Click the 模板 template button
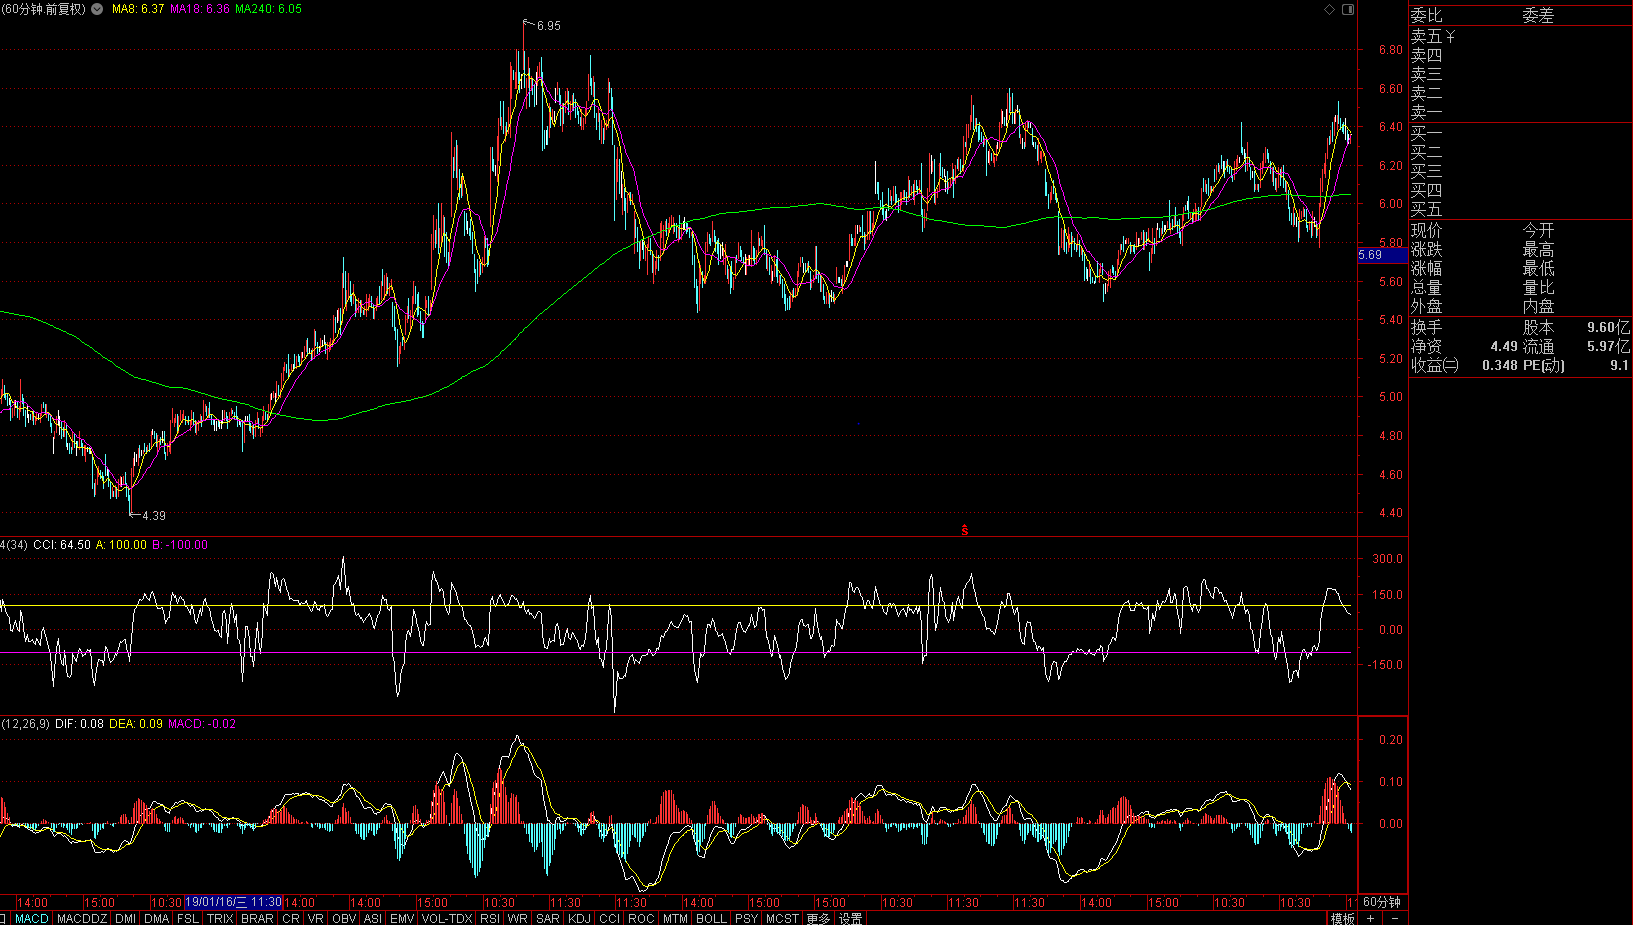 point(1342,918)
